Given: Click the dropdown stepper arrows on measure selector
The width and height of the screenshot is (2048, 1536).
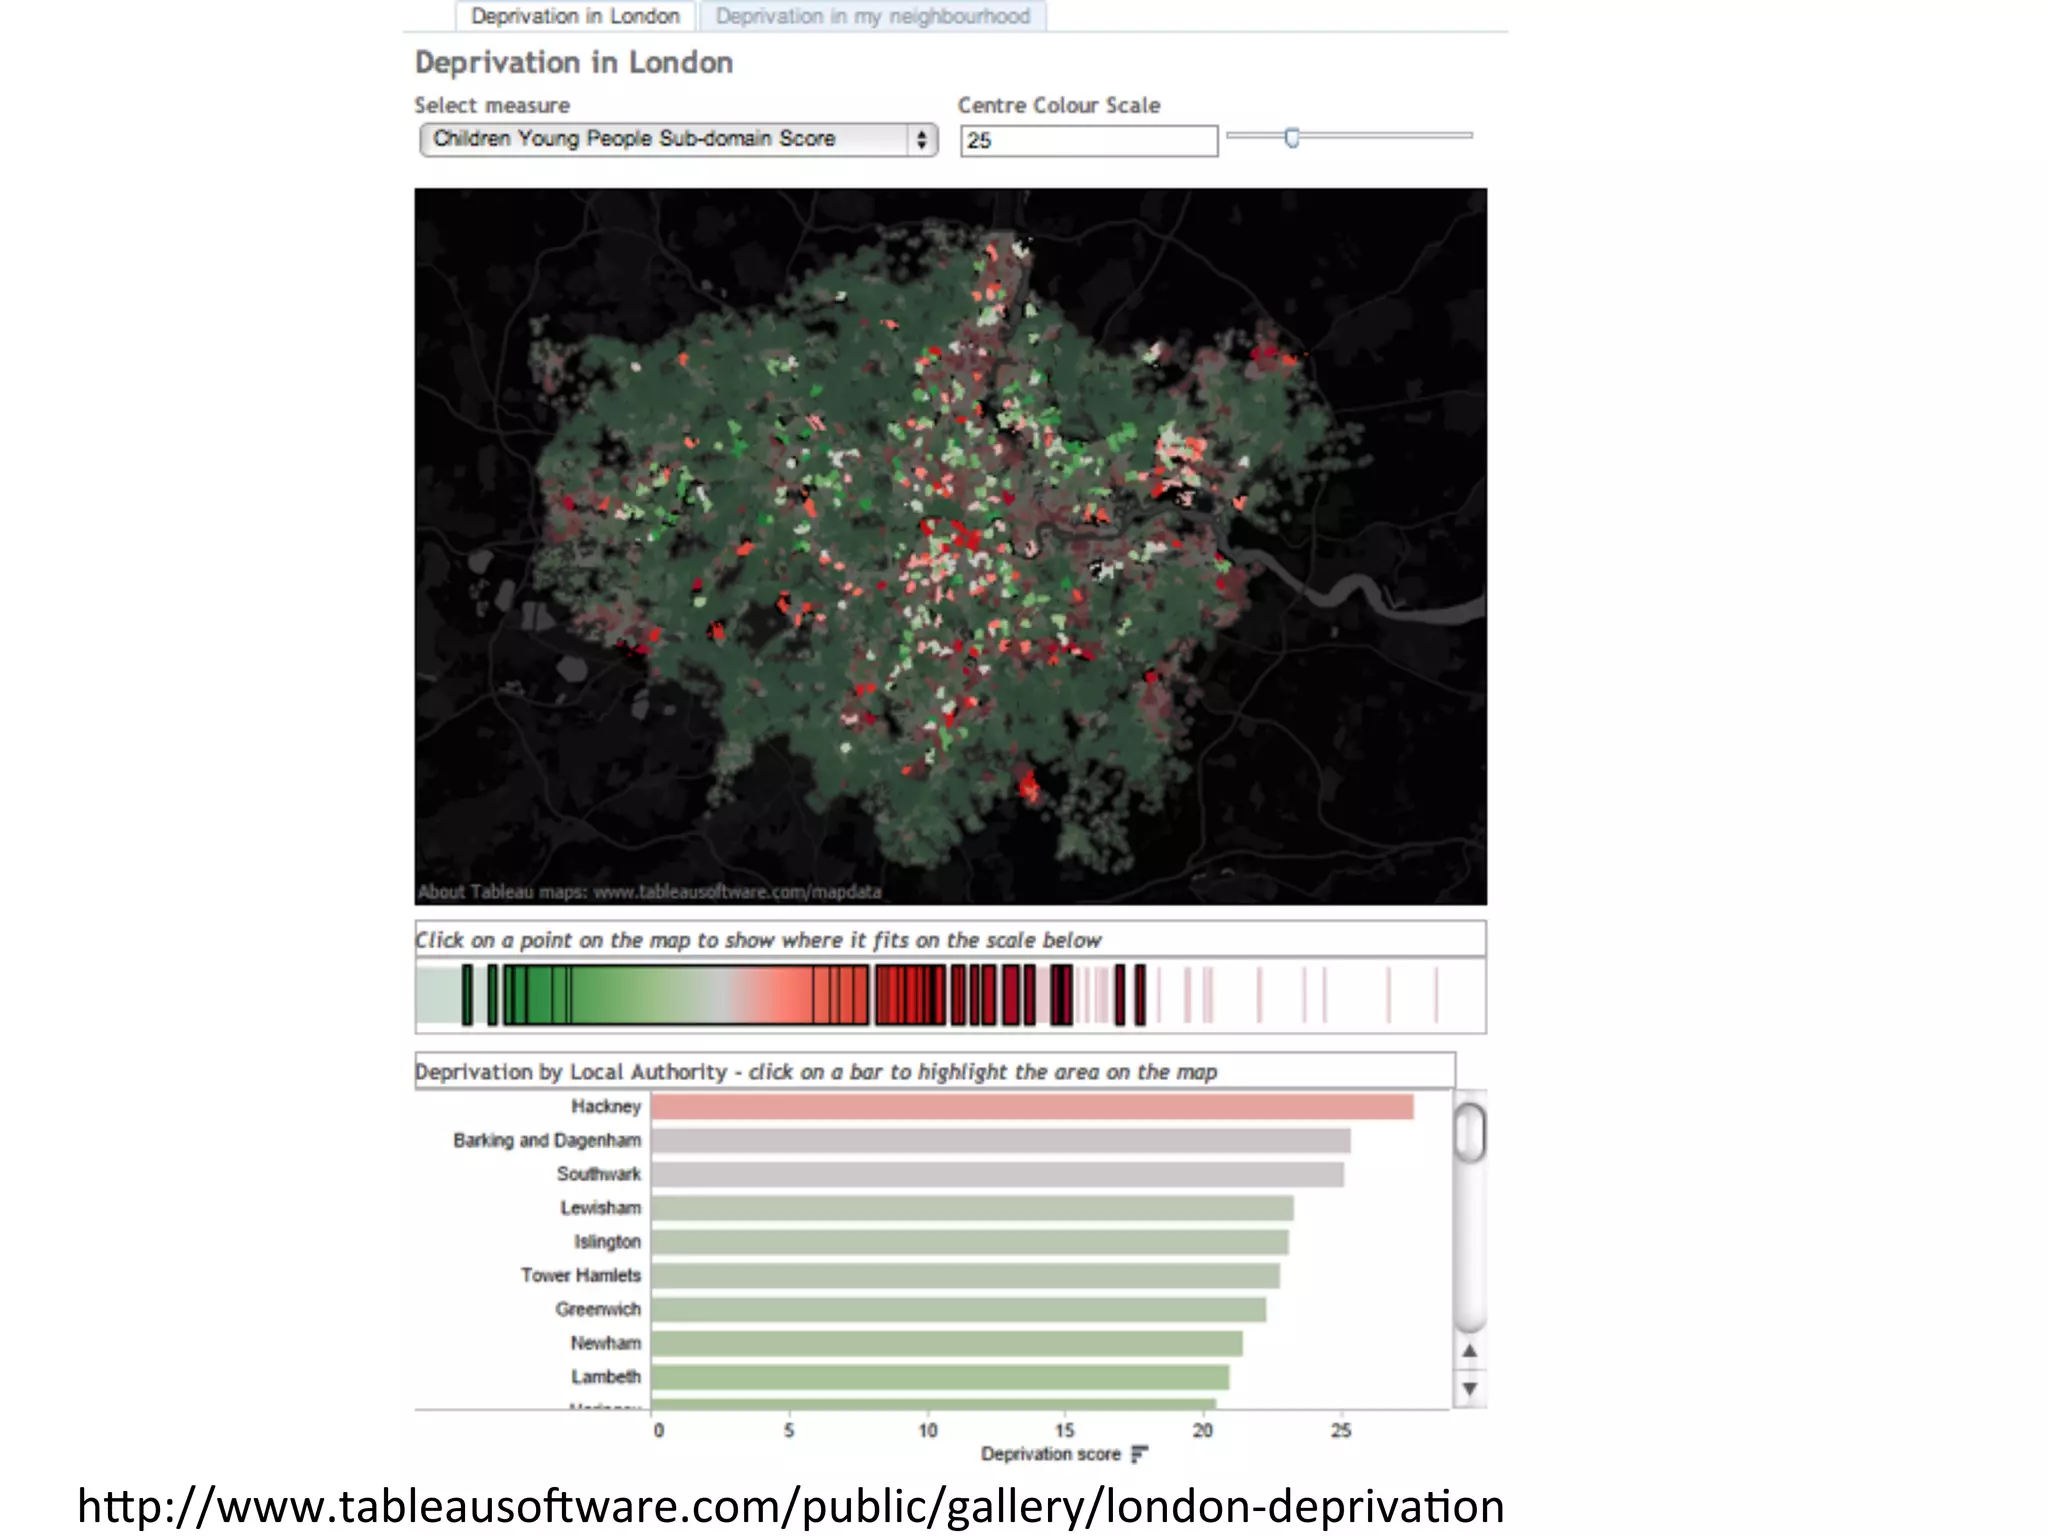Looking at the screenshot, I should (x=921, y=139).
